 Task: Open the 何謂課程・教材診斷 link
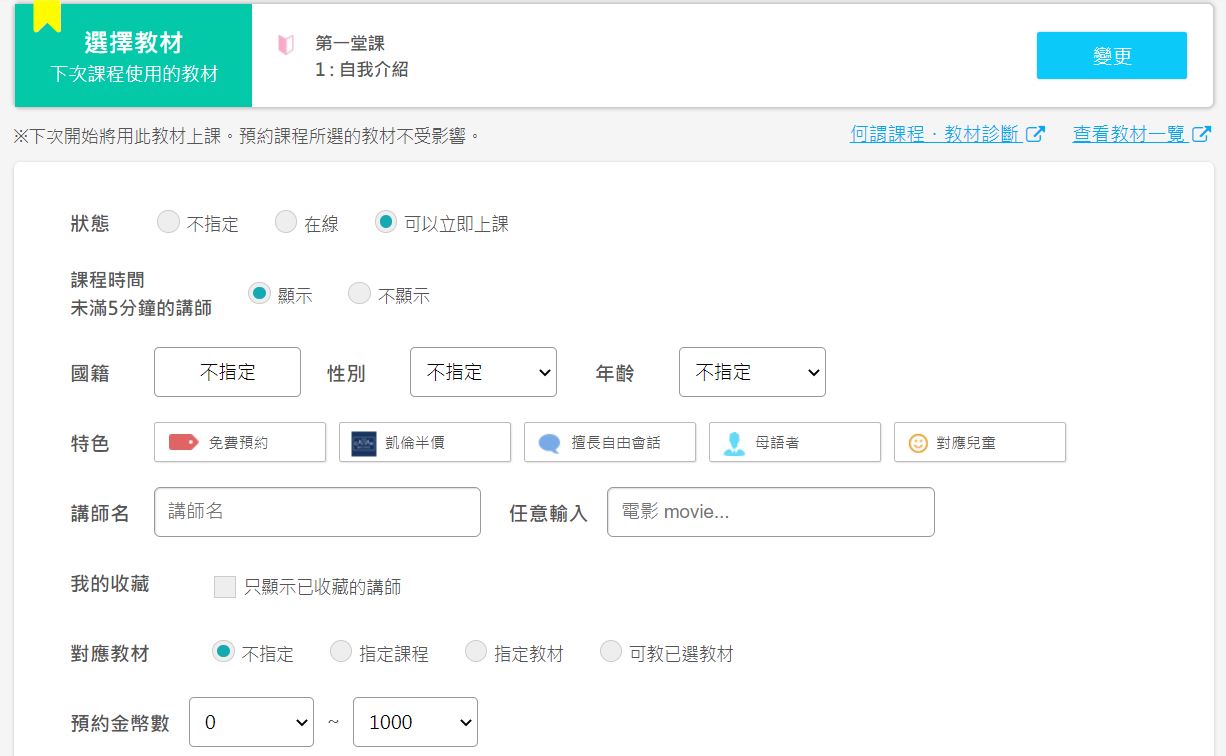pyautogui.click(x=935, y=134)
